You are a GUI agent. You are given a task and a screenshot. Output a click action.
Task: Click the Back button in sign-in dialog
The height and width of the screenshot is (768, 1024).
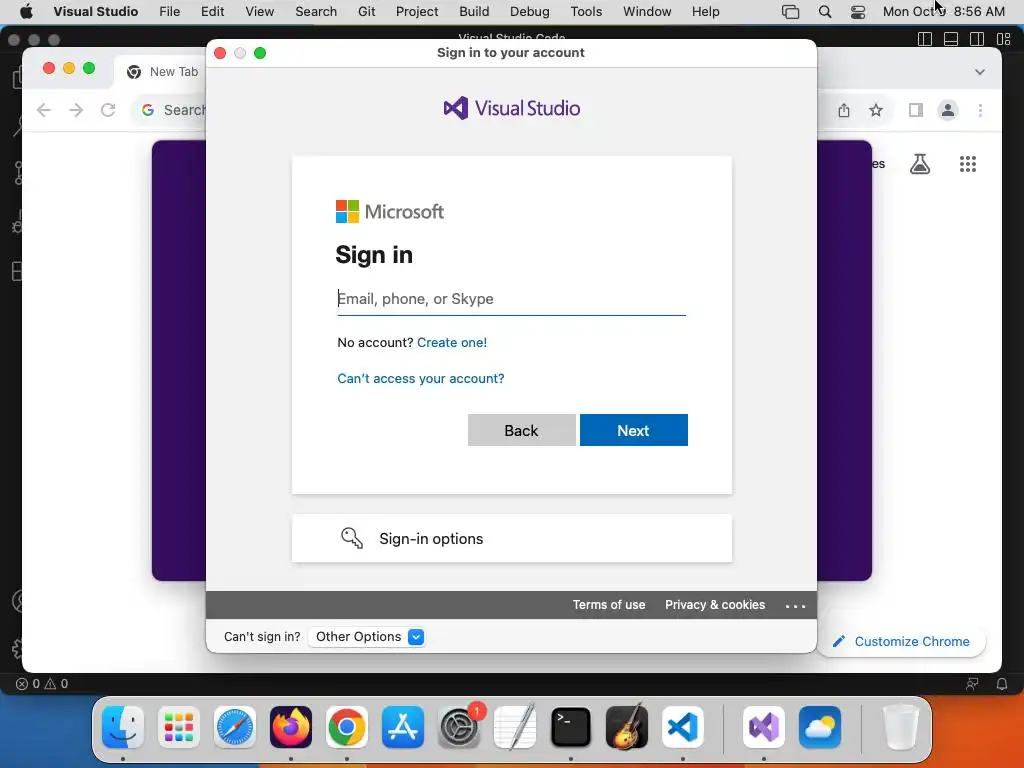pos(521,430)
